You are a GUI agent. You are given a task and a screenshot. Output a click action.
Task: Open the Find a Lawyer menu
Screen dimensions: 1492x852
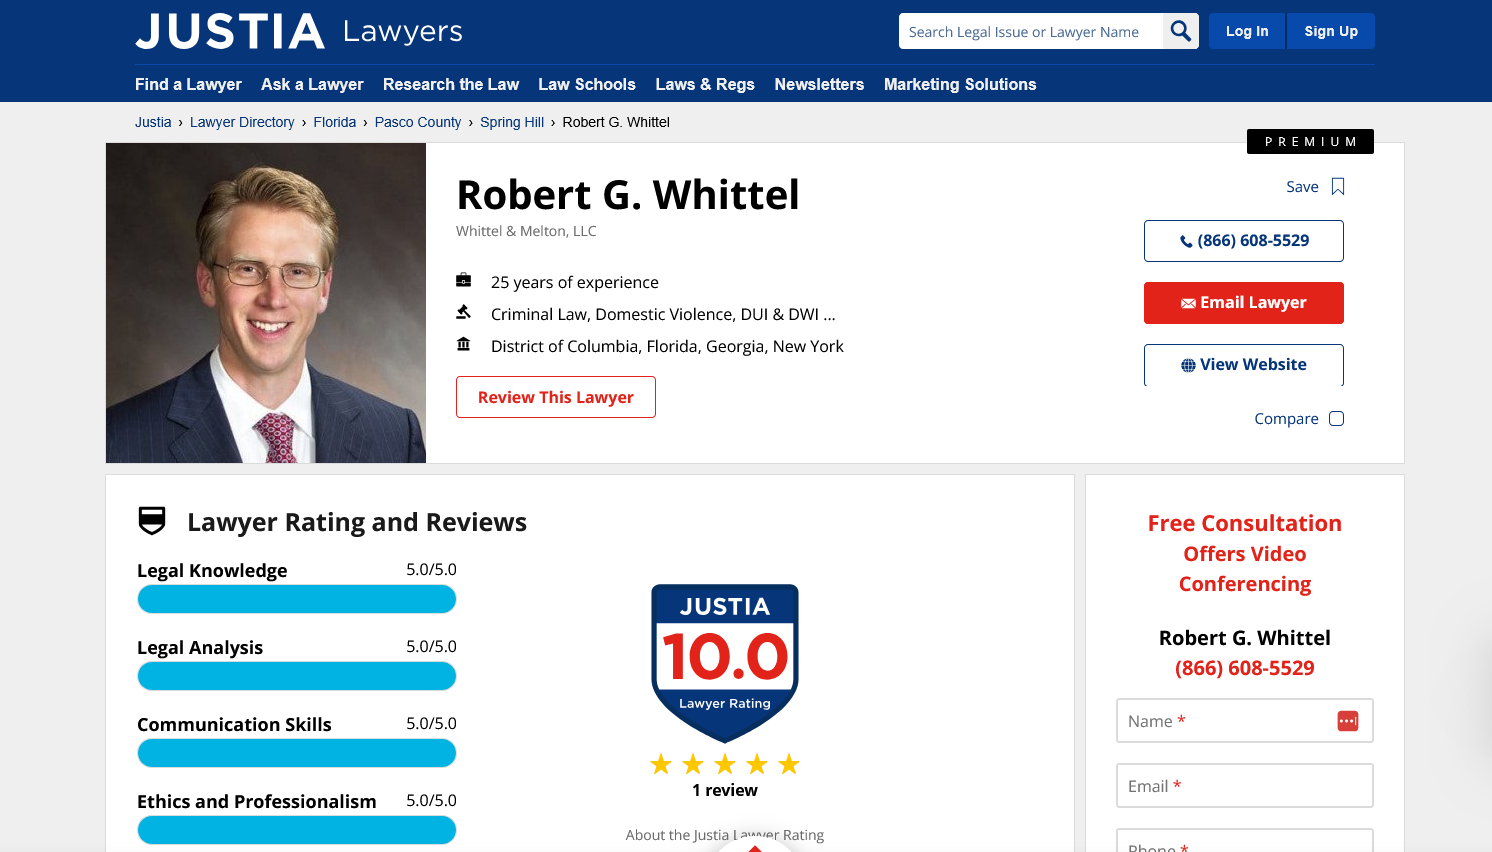(x=188, y=84)
